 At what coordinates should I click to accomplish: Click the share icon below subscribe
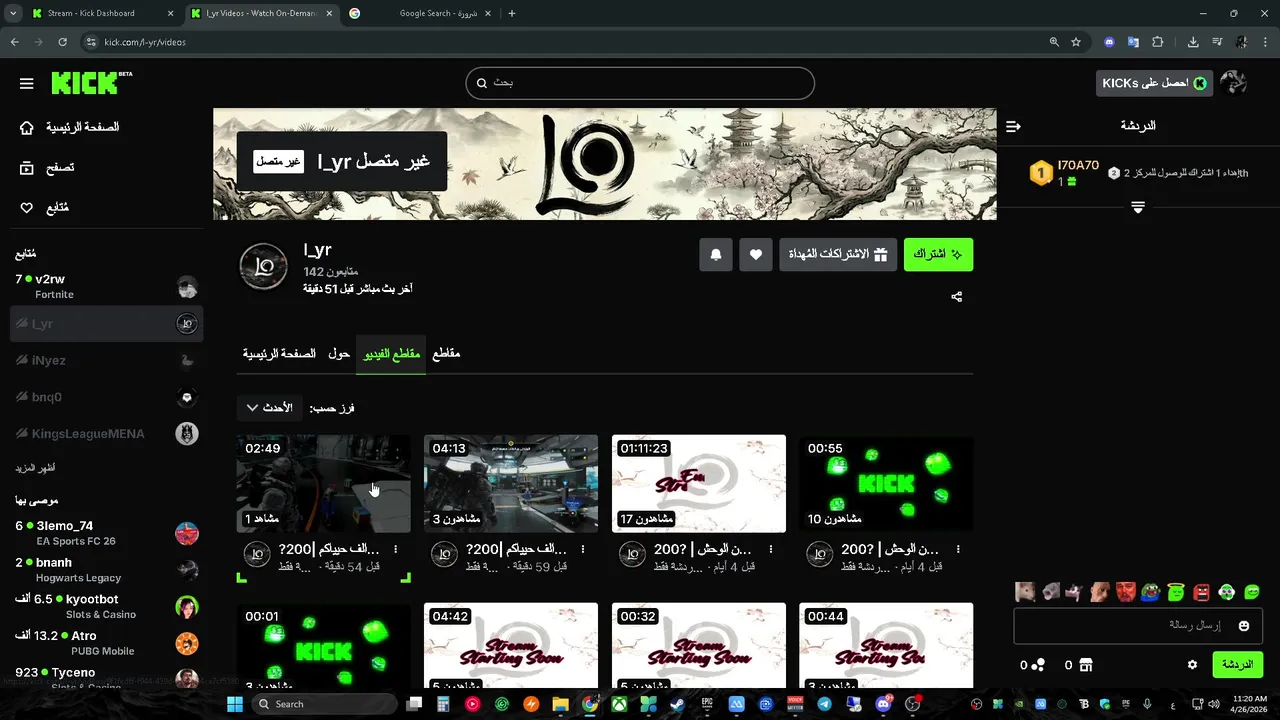click(x=957, y=297)
